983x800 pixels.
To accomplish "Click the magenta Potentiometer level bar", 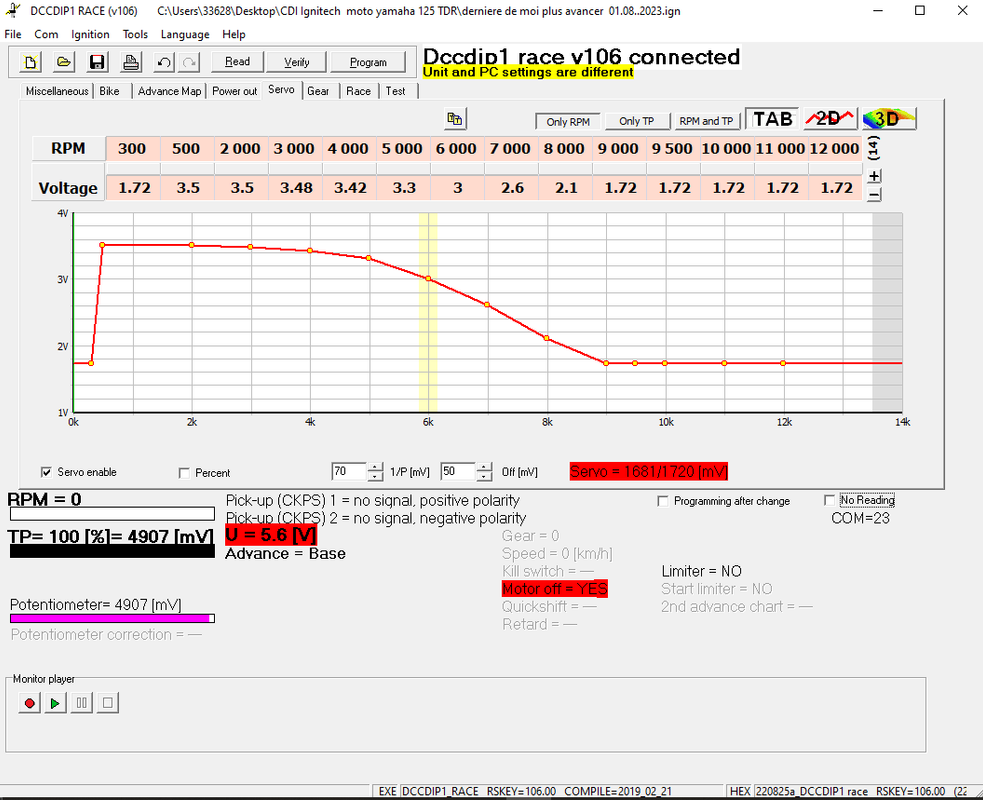I will [x=112, y=618].
